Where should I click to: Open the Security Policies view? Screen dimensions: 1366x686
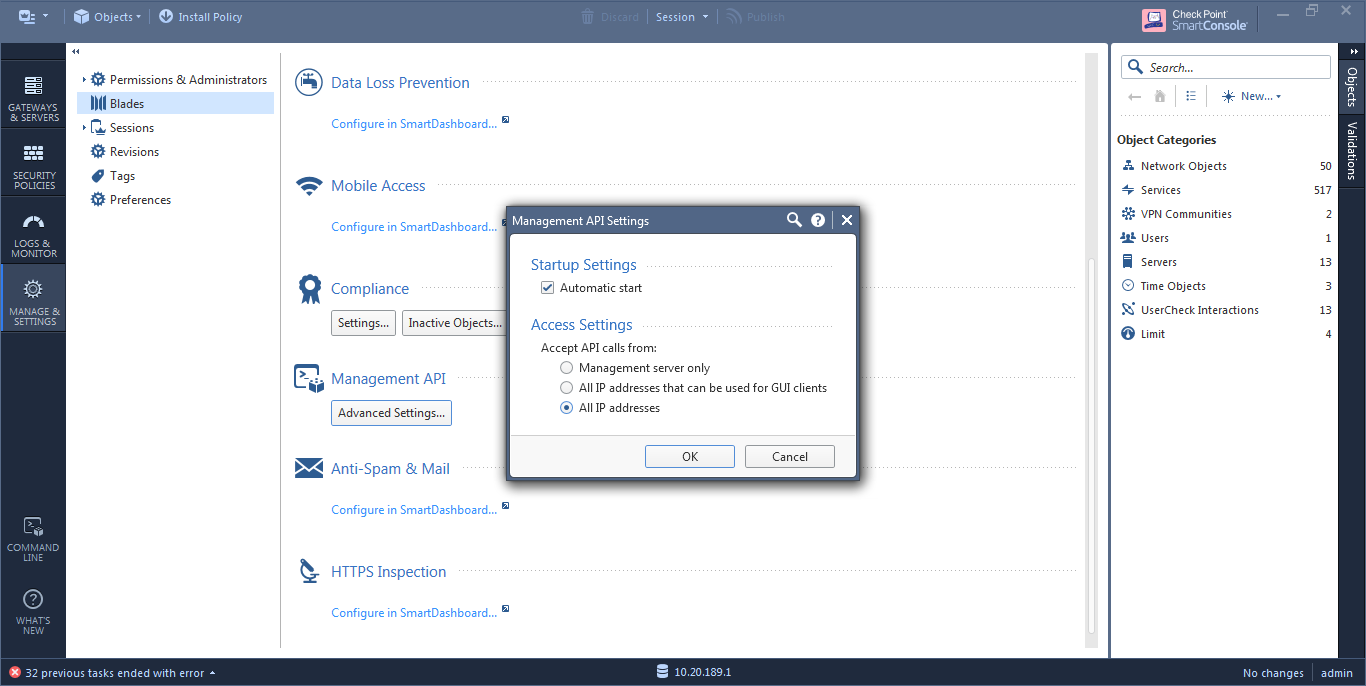(33, 166)
